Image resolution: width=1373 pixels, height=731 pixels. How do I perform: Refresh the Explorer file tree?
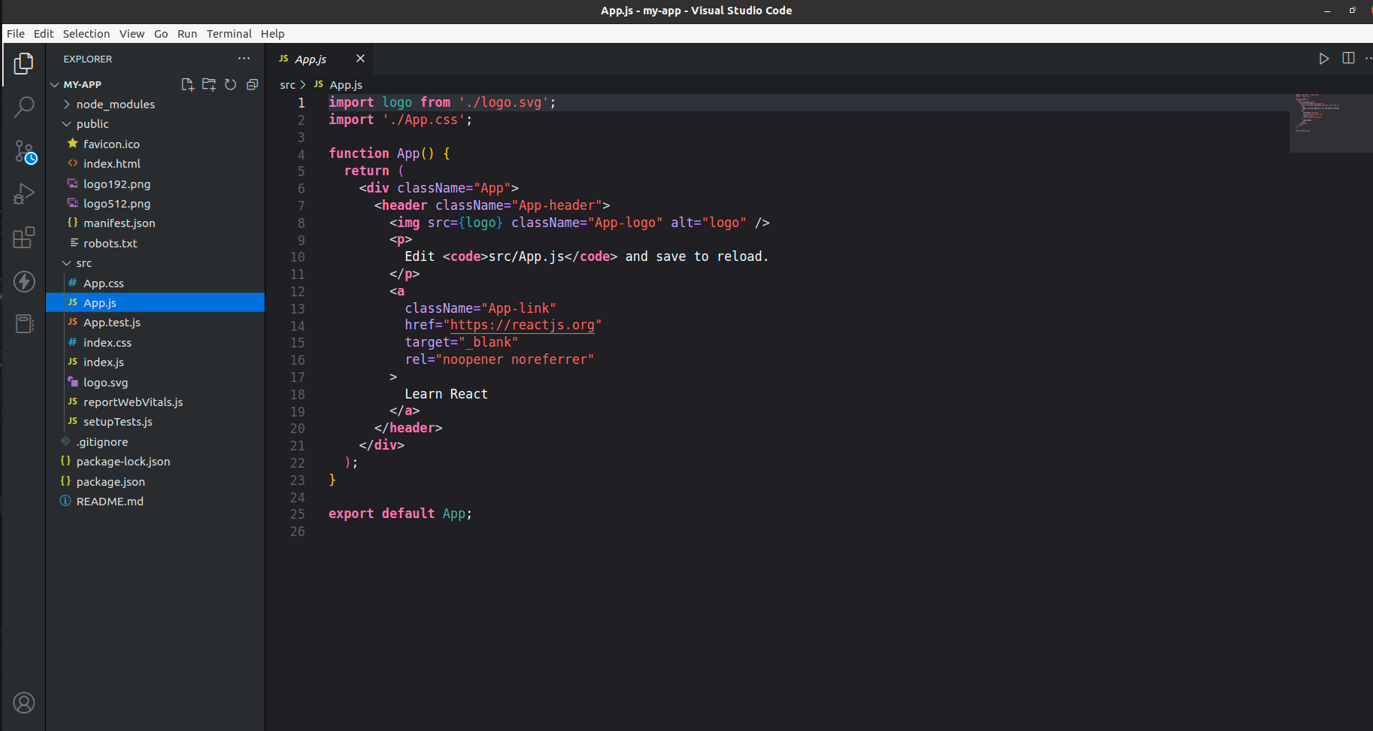click(231, 85)
